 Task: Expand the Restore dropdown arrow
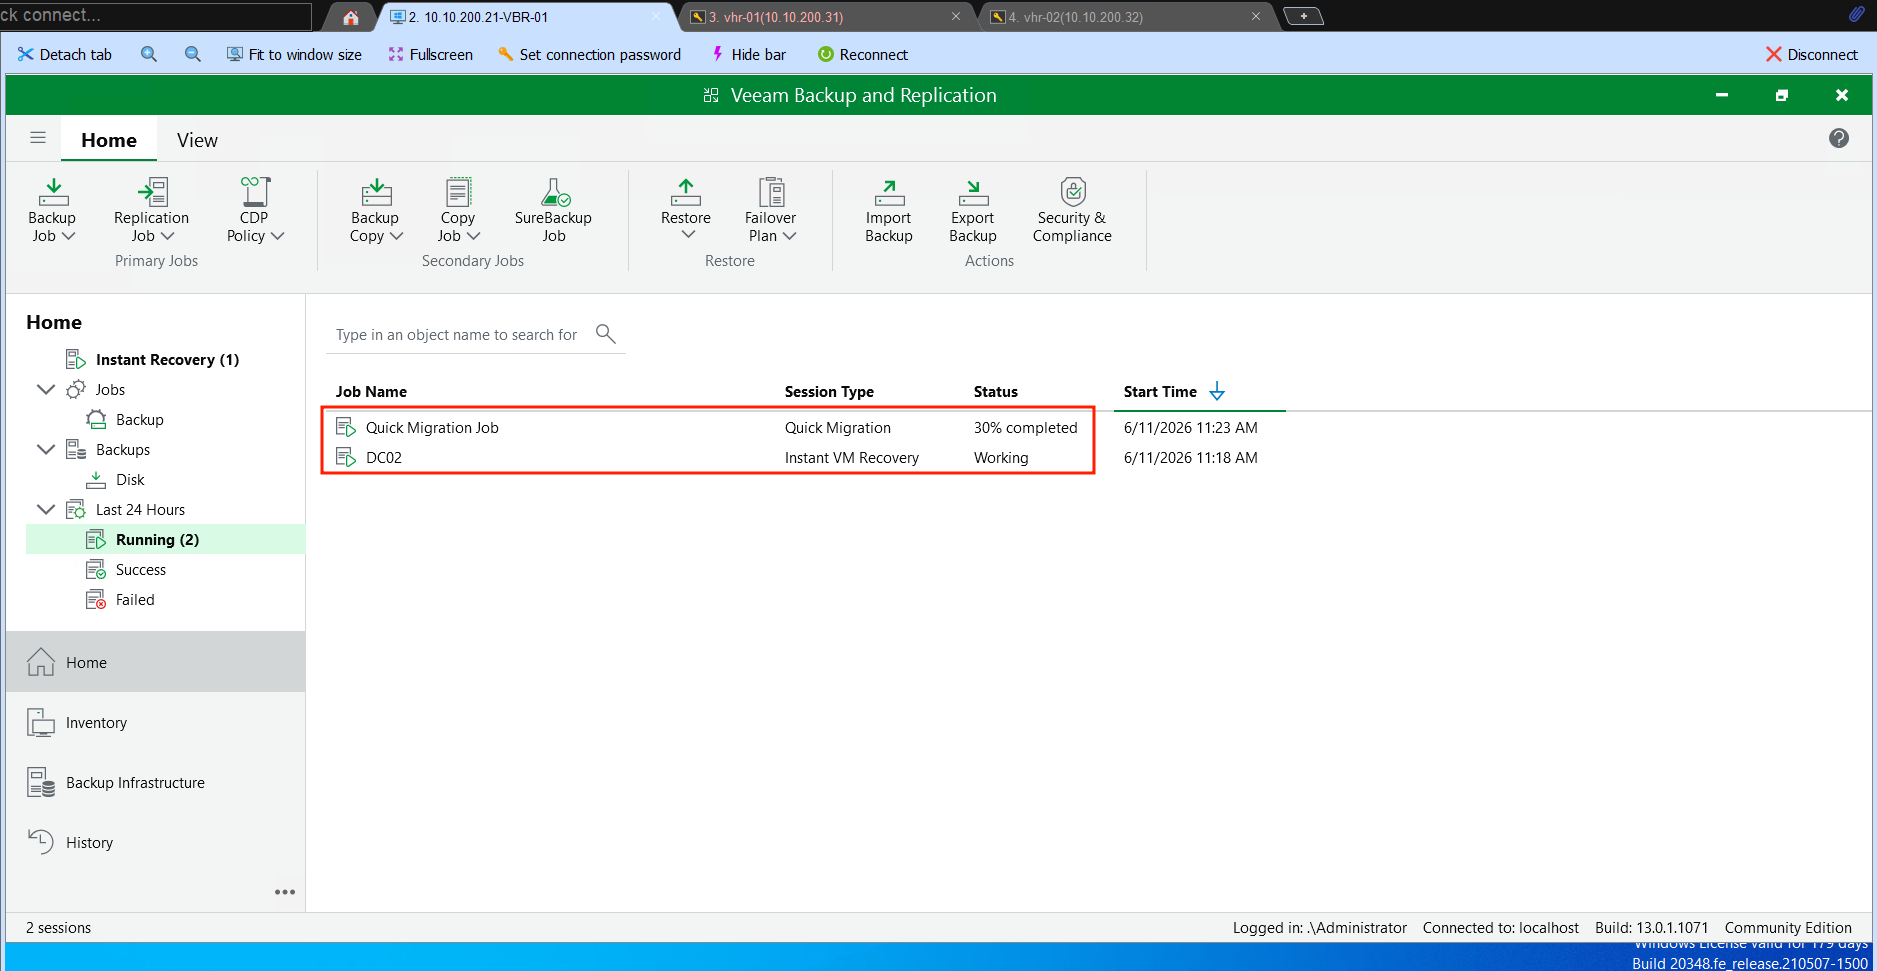tap(688, 234)
